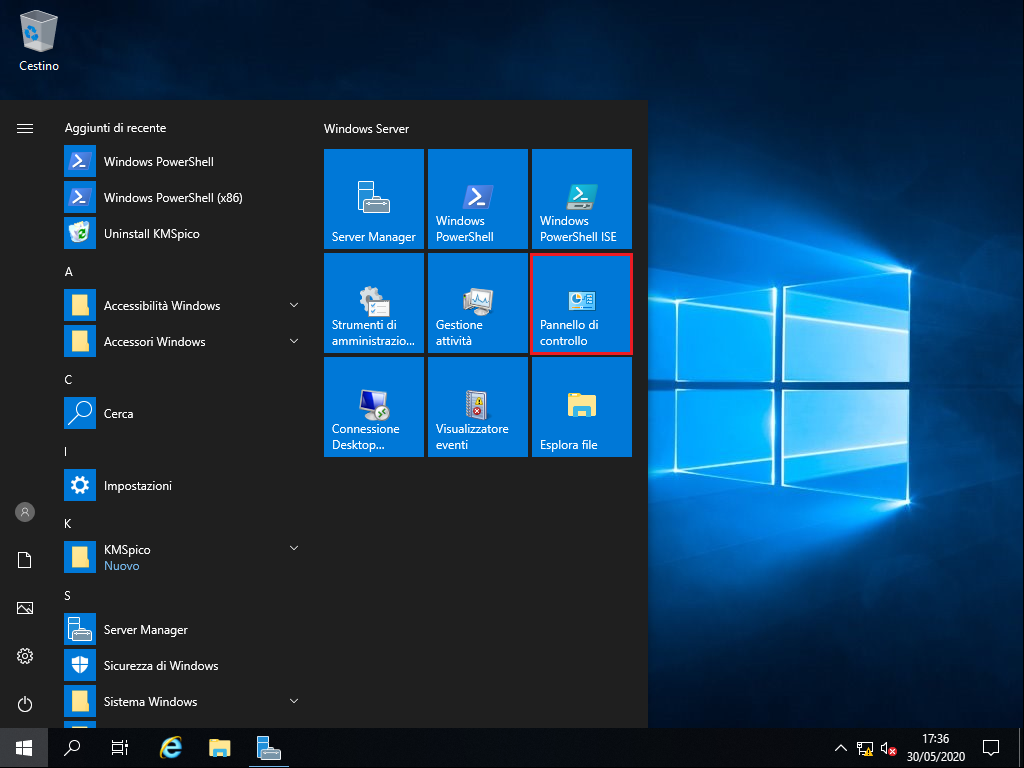Open Server Manager from the S app list

[183, 630]
